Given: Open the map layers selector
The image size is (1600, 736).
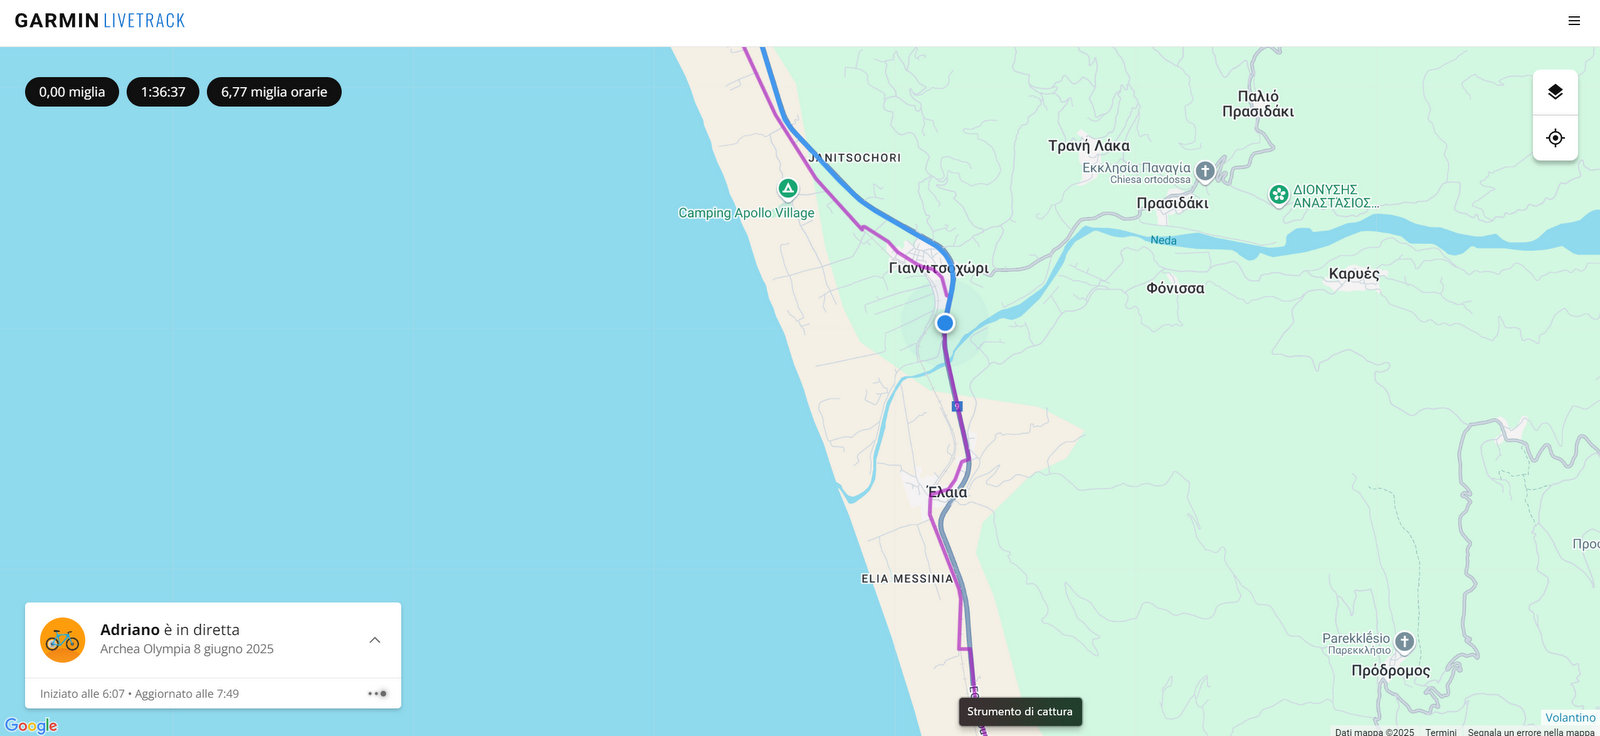Looking at the screenshot, I should point(1555,92).
